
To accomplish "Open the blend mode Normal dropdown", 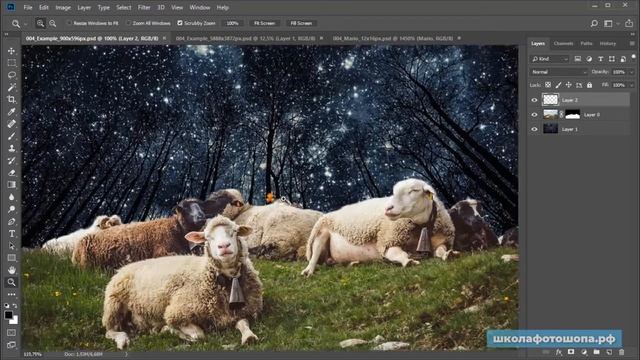I will tap(559, 72).
